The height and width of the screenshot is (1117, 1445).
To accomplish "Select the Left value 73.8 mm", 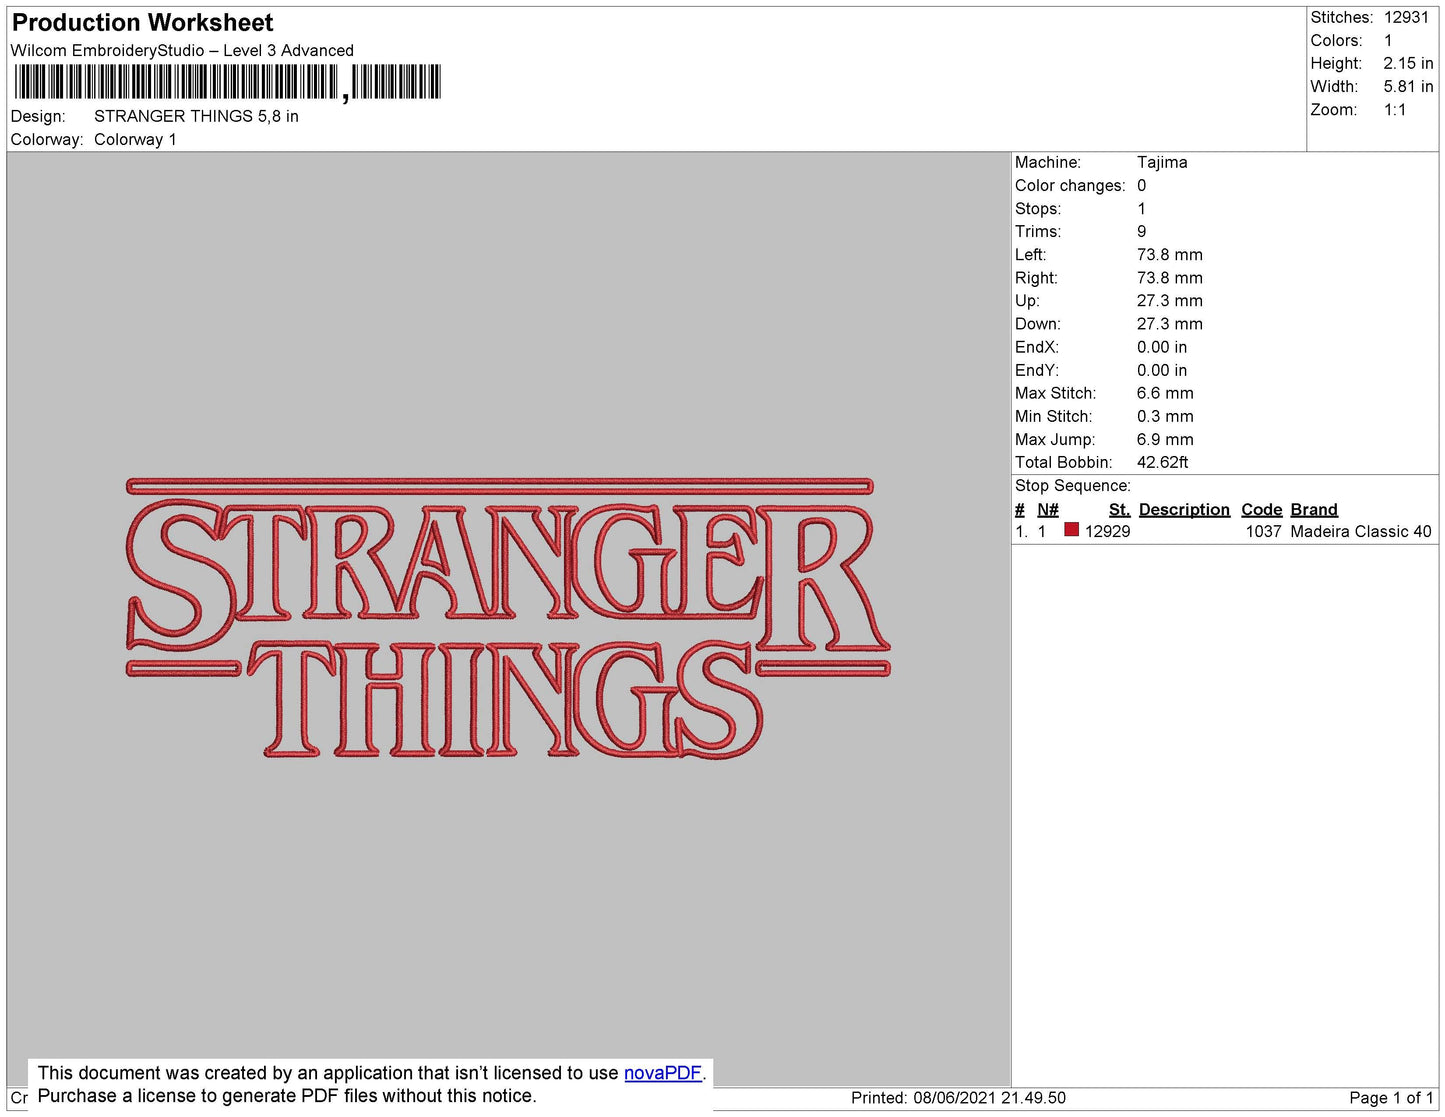I will coord(1170,254).
